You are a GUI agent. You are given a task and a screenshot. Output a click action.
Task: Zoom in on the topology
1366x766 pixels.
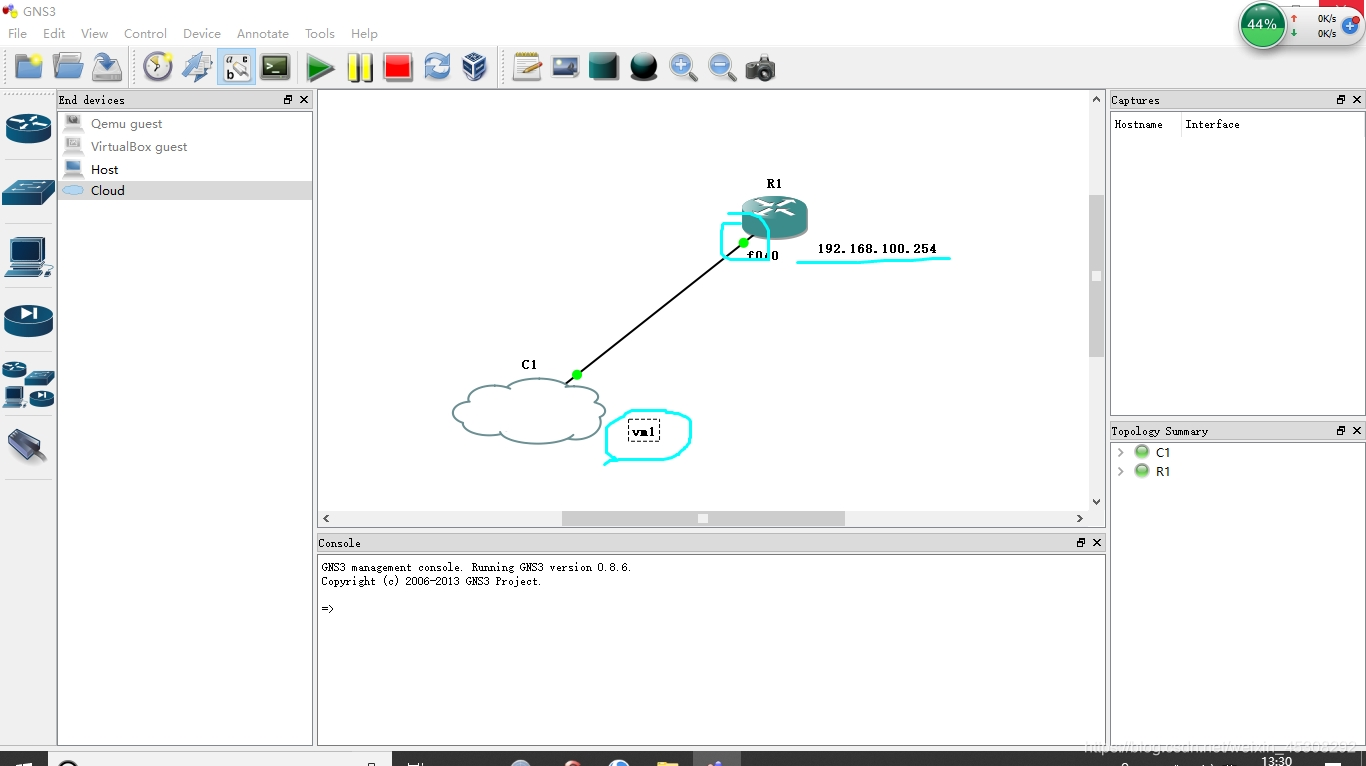[x=683, y=67]
